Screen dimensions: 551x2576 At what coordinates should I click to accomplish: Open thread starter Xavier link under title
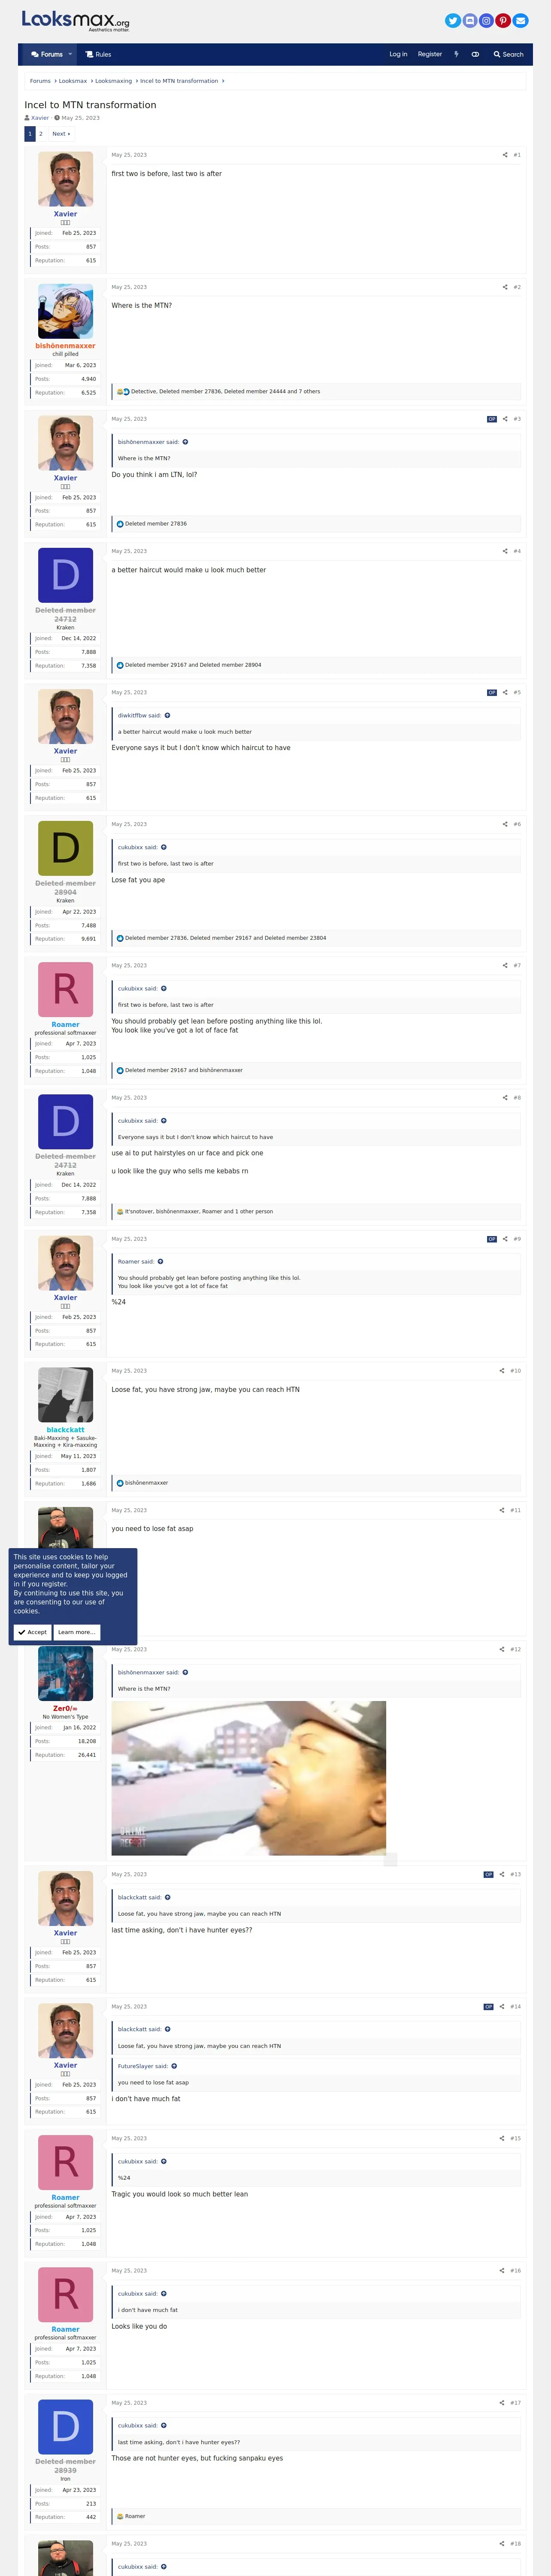pyautogui.click(x=40, y=118)
